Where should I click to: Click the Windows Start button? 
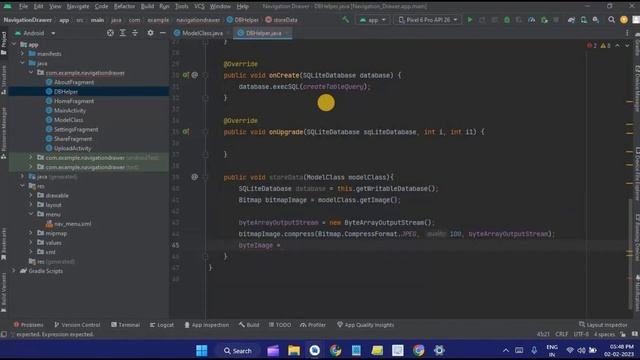(x=202, y=350)
